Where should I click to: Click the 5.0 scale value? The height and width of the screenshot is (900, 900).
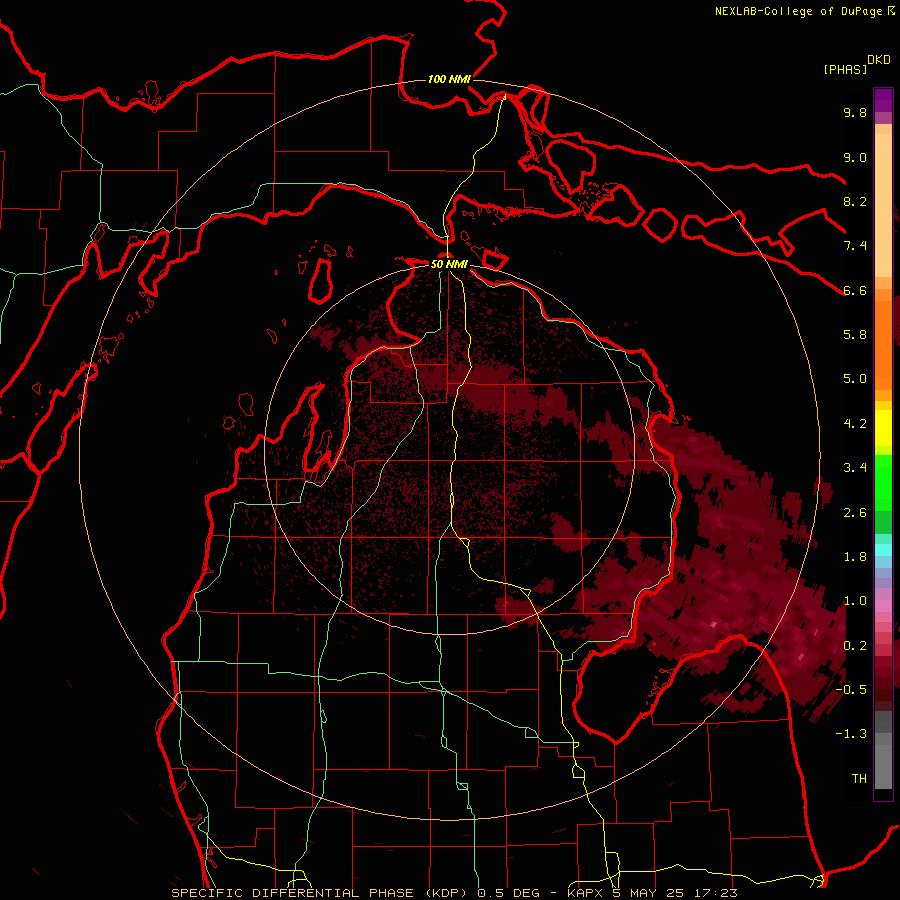pos(855,379)
